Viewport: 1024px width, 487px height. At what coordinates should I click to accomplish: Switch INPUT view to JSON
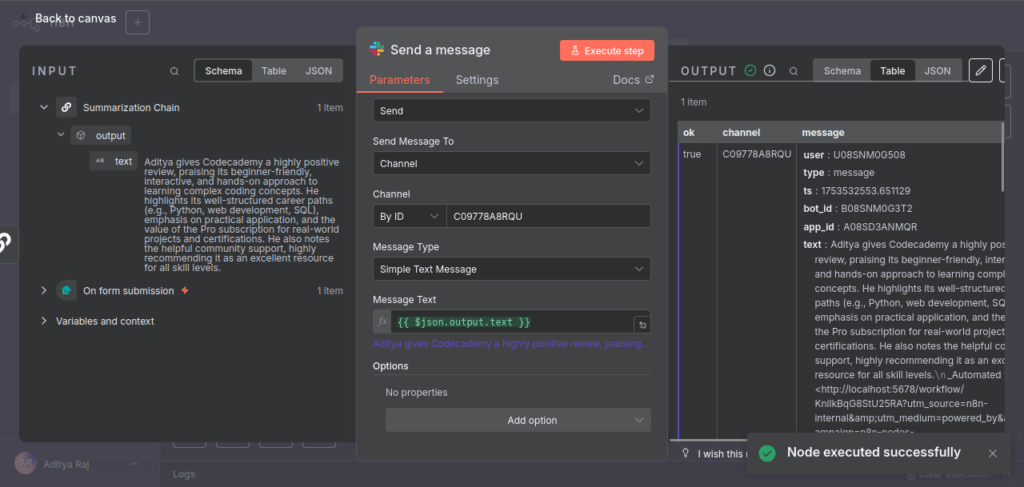(x=318, y=71)
